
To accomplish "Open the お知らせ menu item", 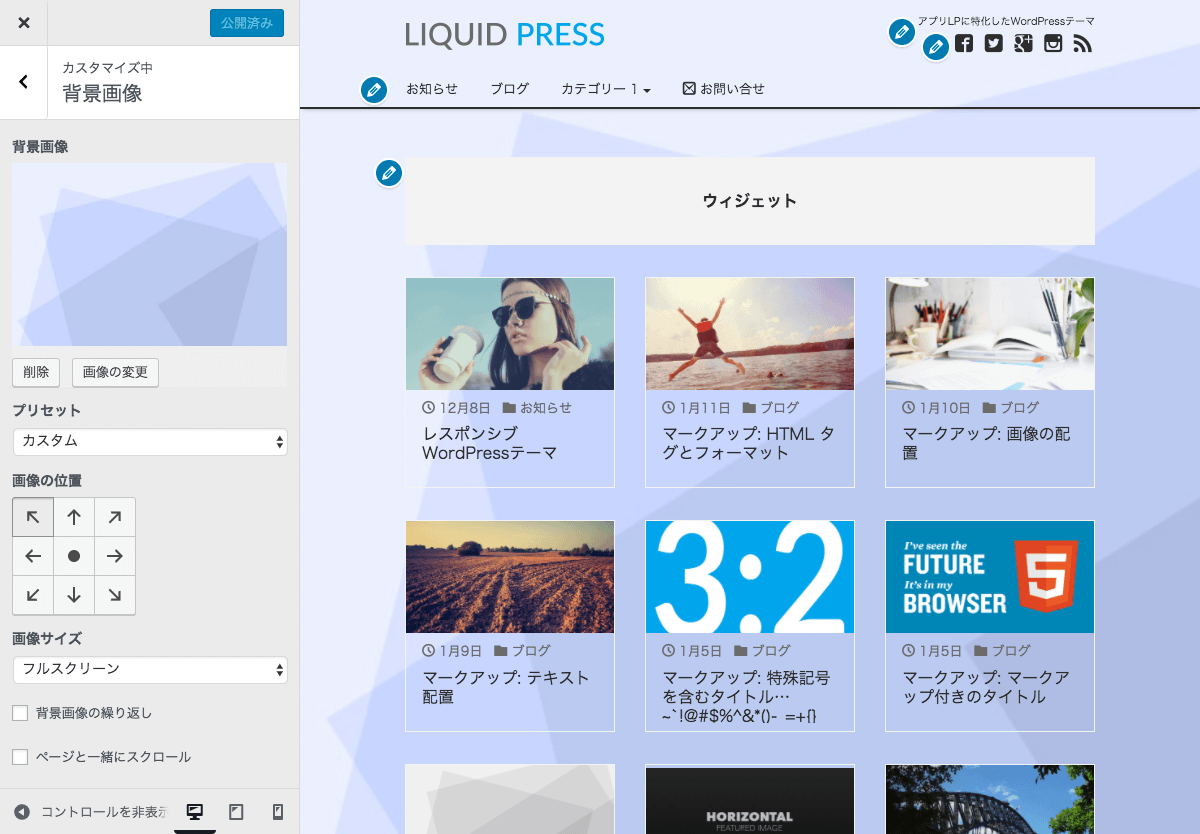I will (432, 89).
